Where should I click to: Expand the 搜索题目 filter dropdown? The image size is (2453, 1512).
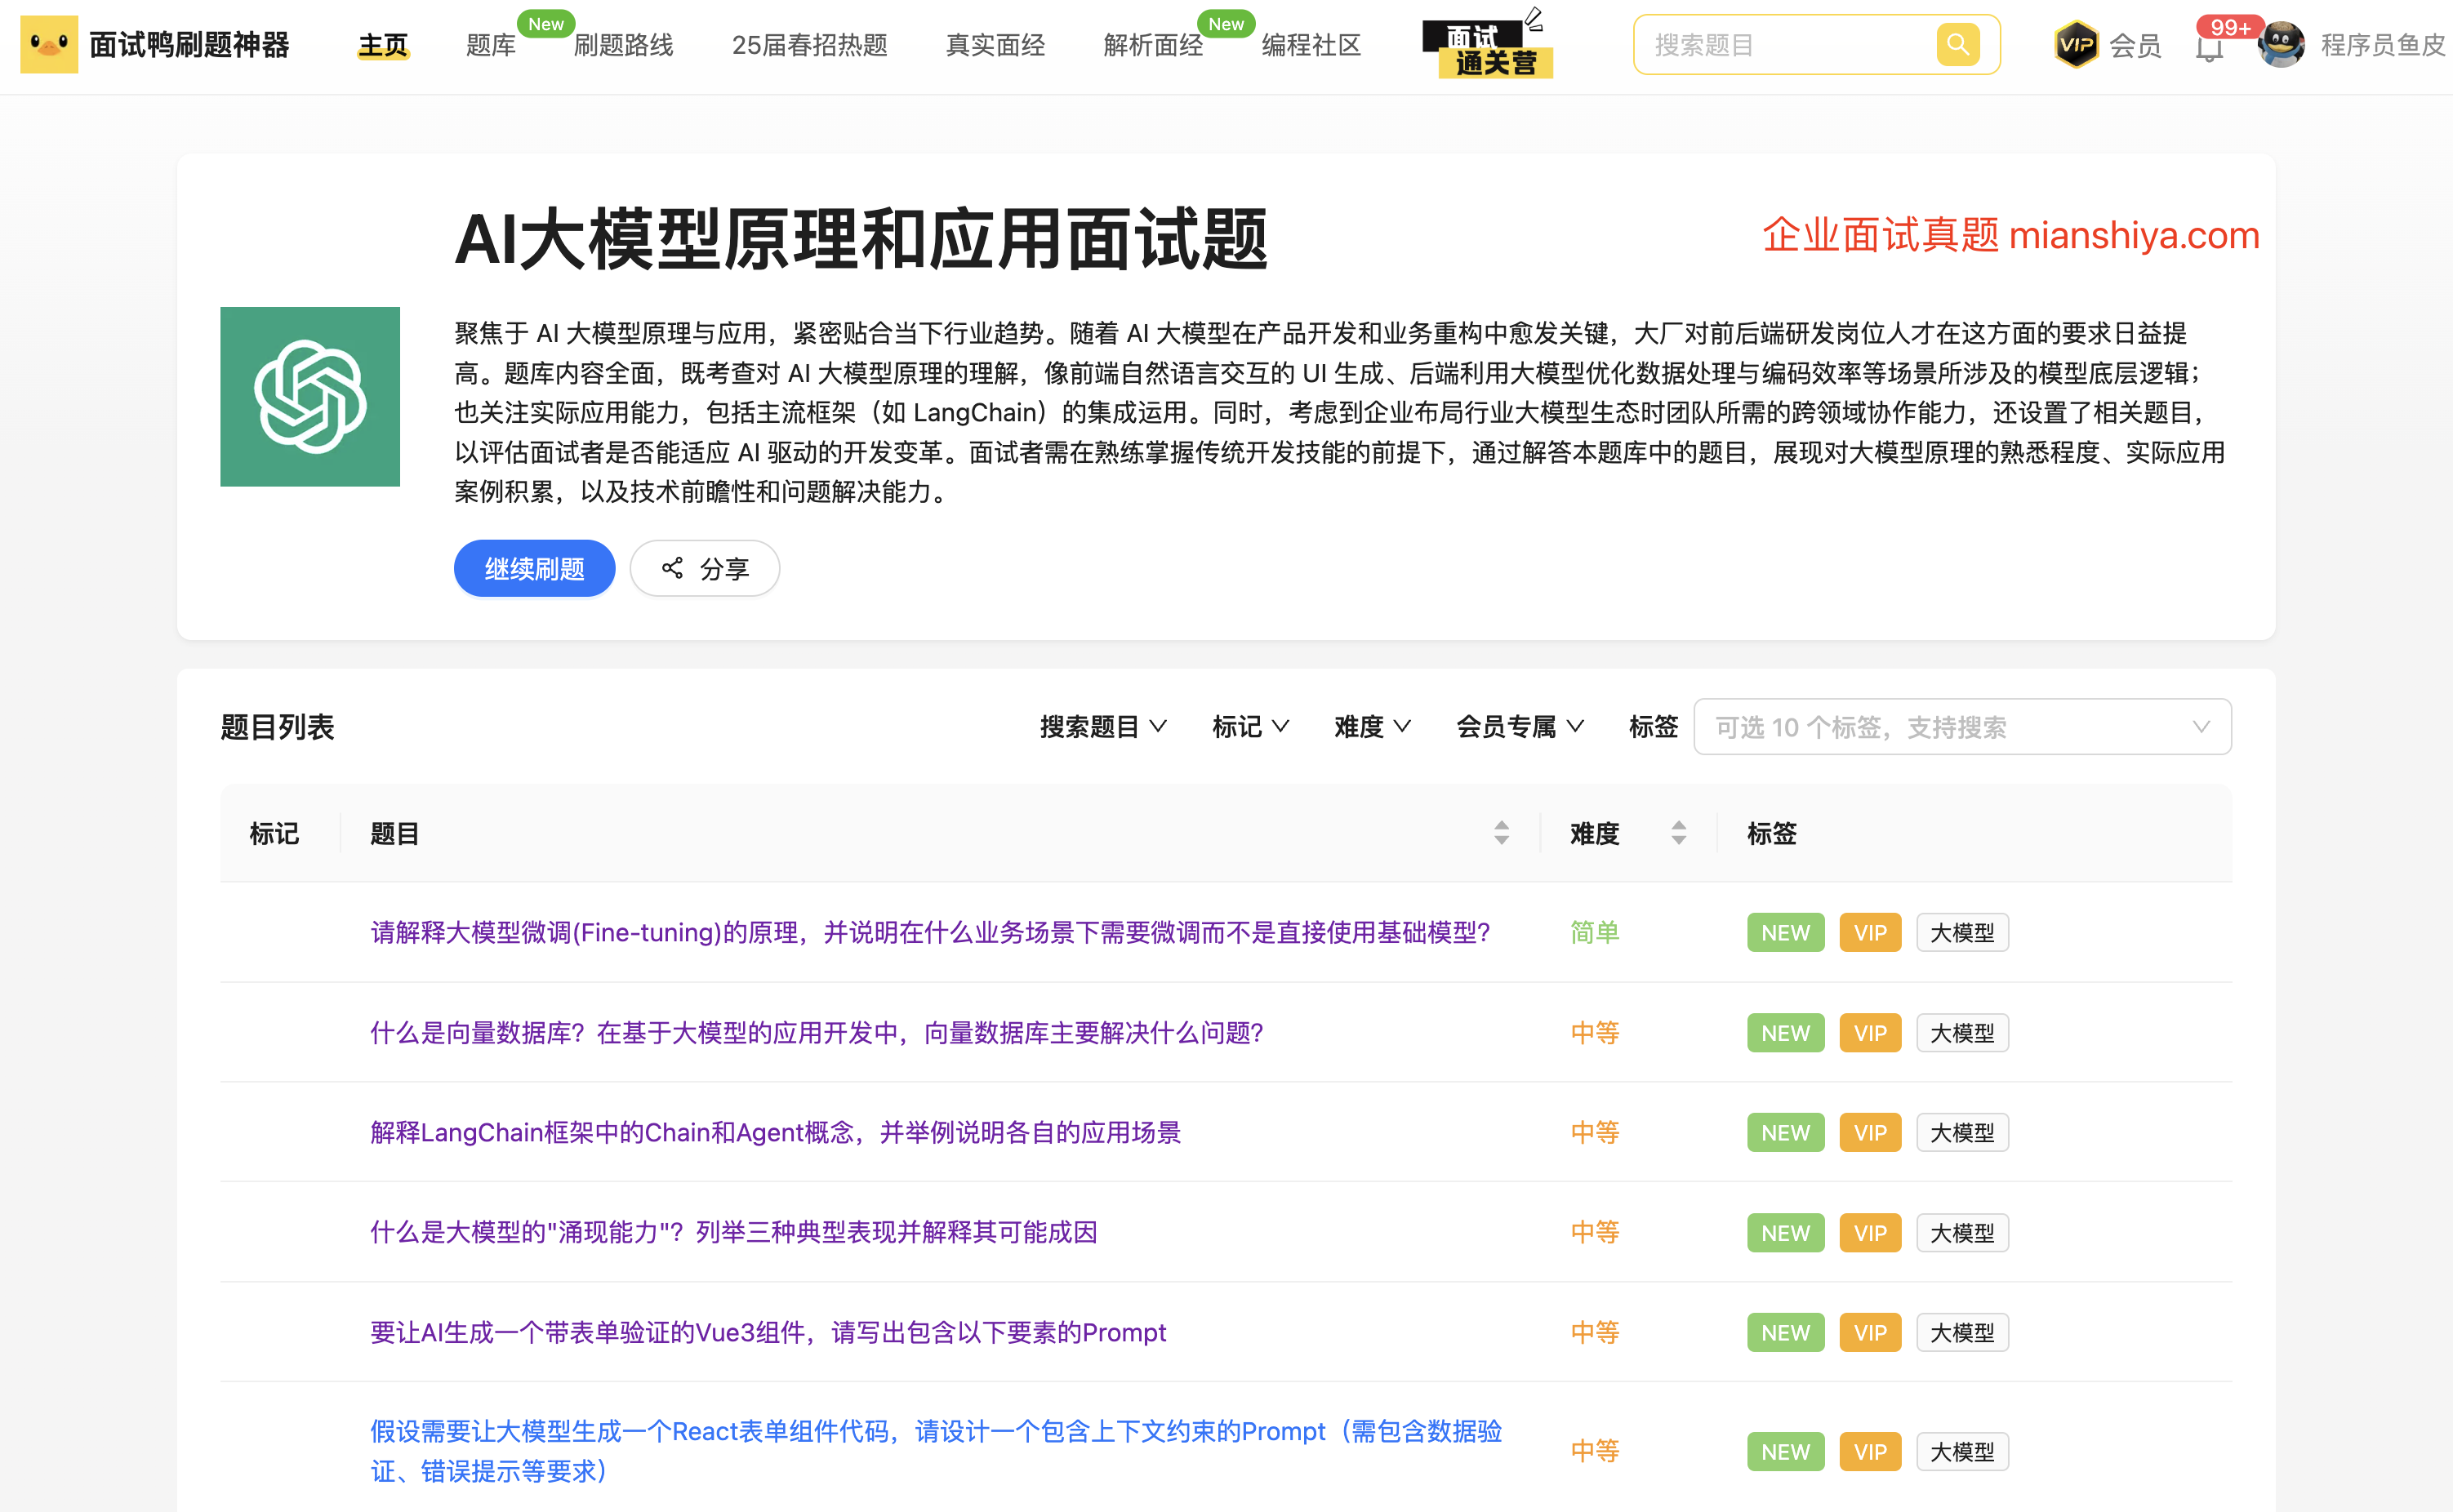point(1103,727)
